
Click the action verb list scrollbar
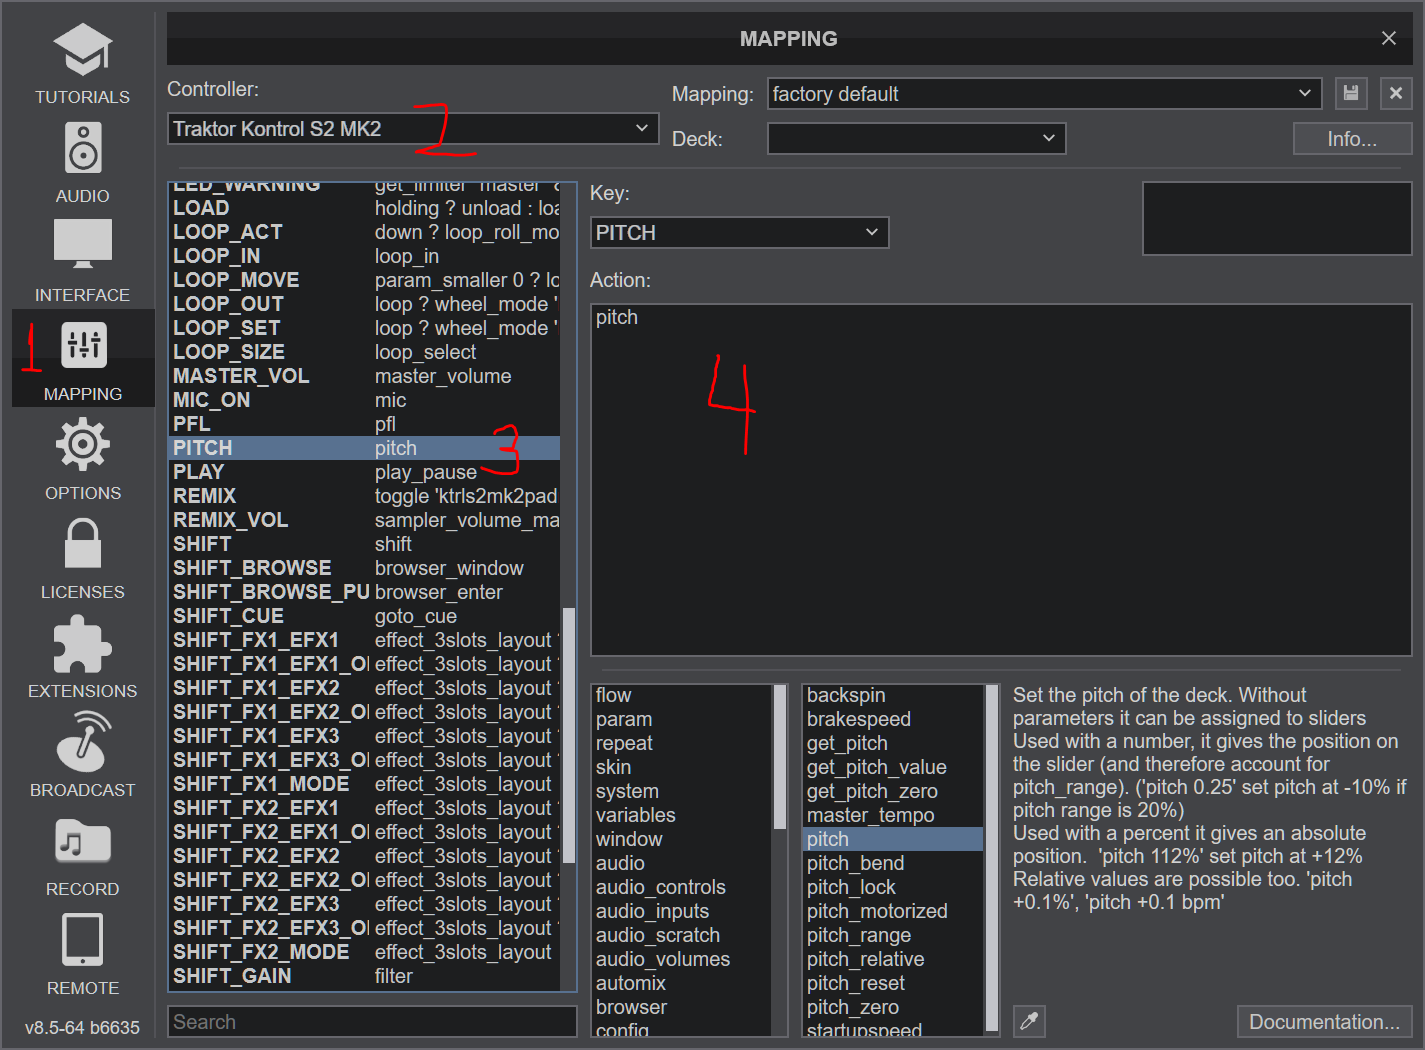click(x=992, y=858)
